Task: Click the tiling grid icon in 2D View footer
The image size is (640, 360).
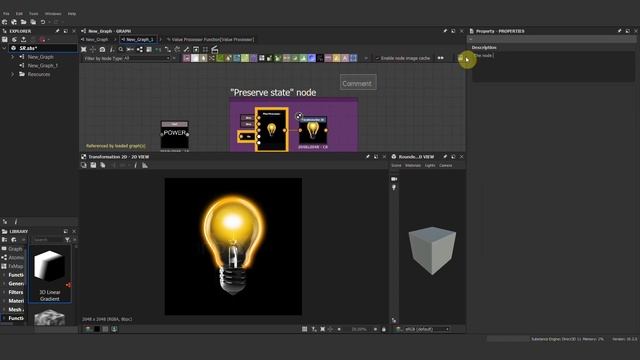Action: [x=304, y=329]
